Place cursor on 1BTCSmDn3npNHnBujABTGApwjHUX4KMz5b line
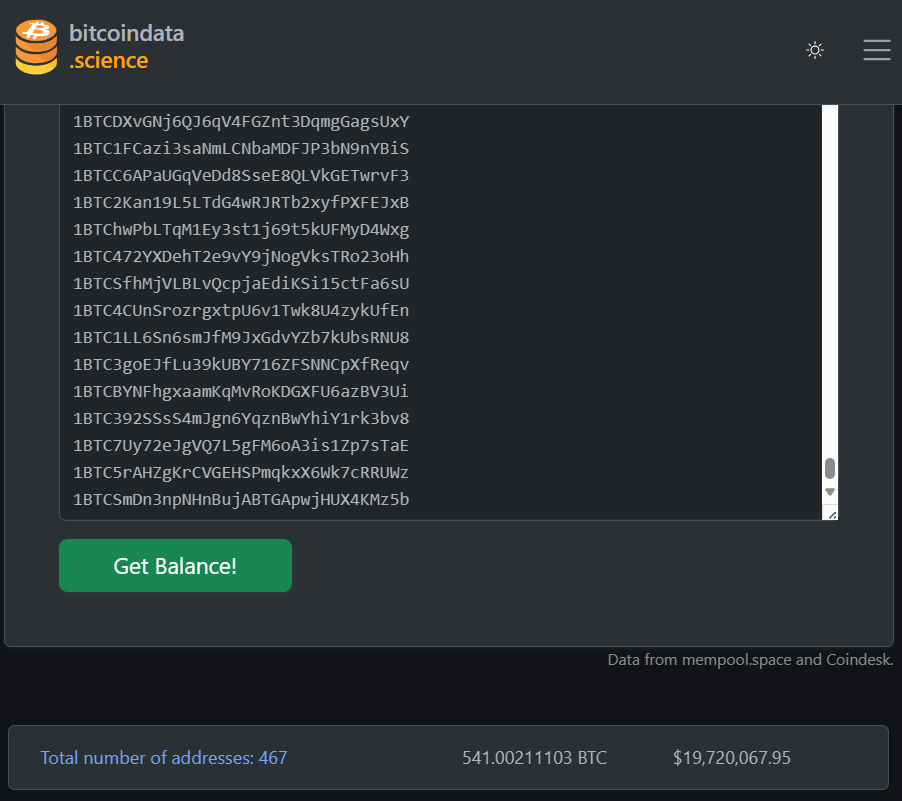Screen dimensions: 902x801 (241, 499)
